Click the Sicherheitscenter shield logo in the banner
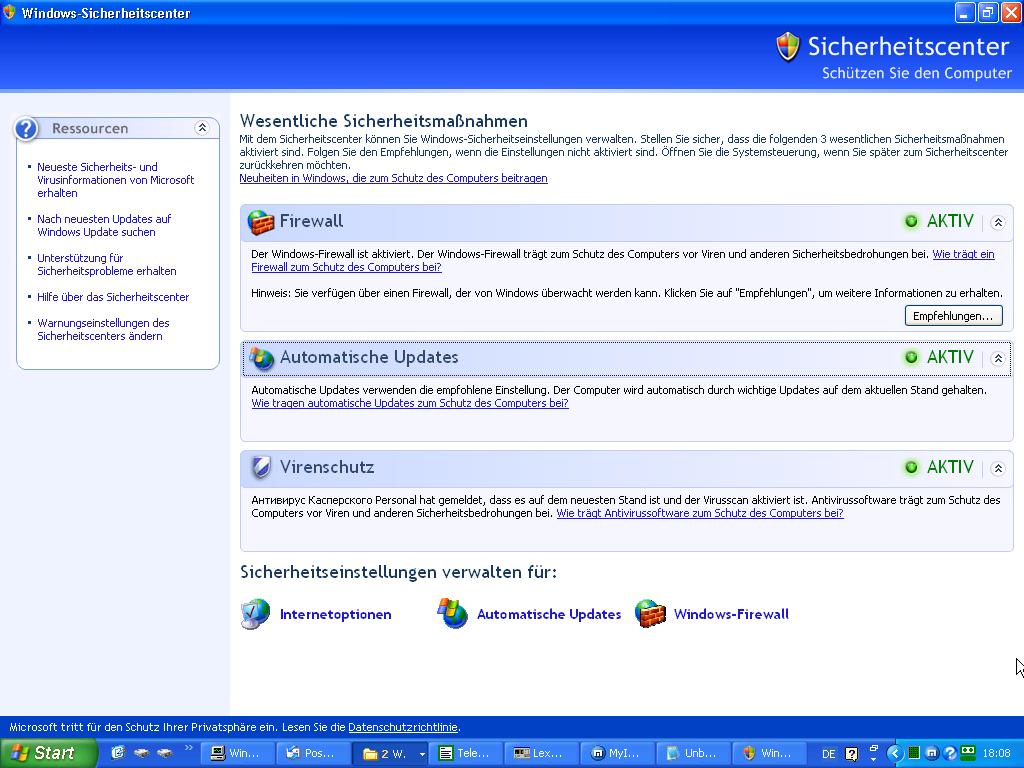The height and width of the screenshot is (768, 1024). coord(788,46)
